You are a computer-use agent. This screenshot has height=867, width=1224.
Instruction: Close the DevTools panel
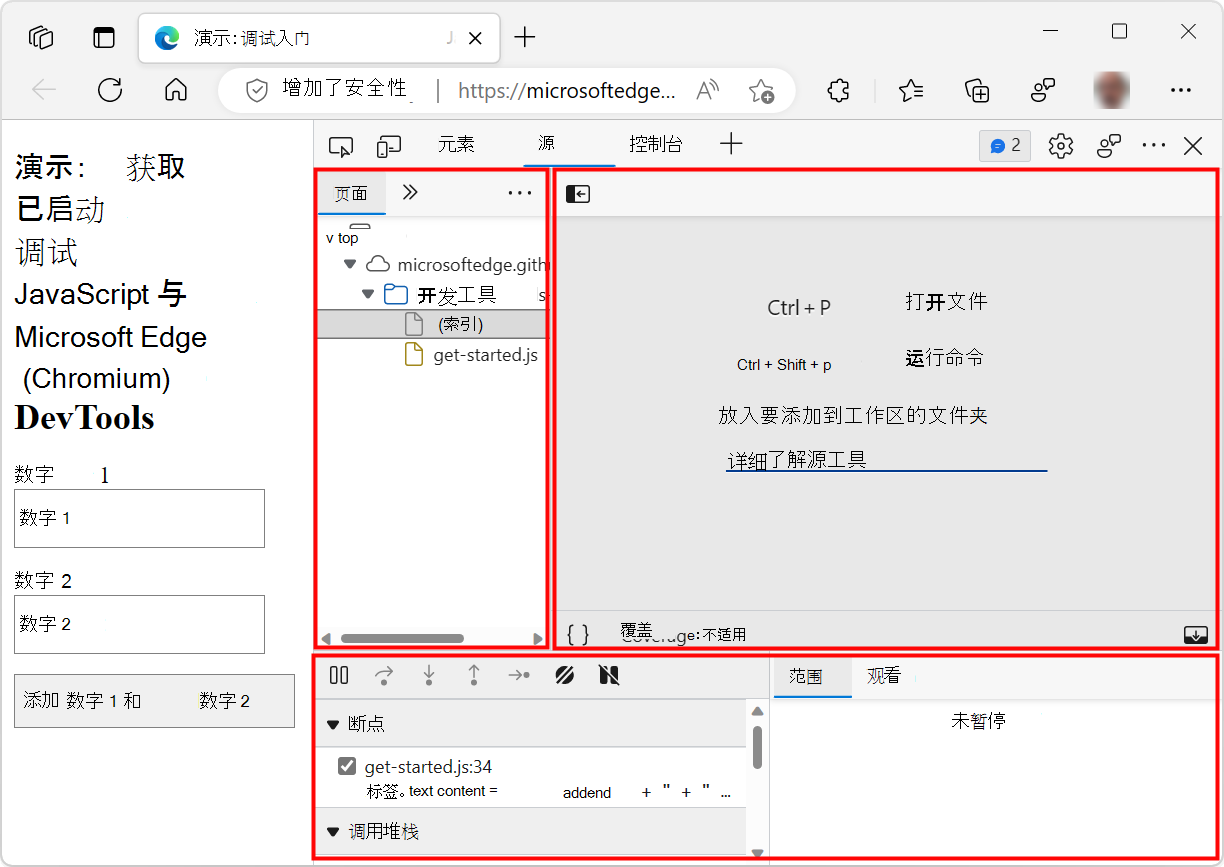[1193, 147]
